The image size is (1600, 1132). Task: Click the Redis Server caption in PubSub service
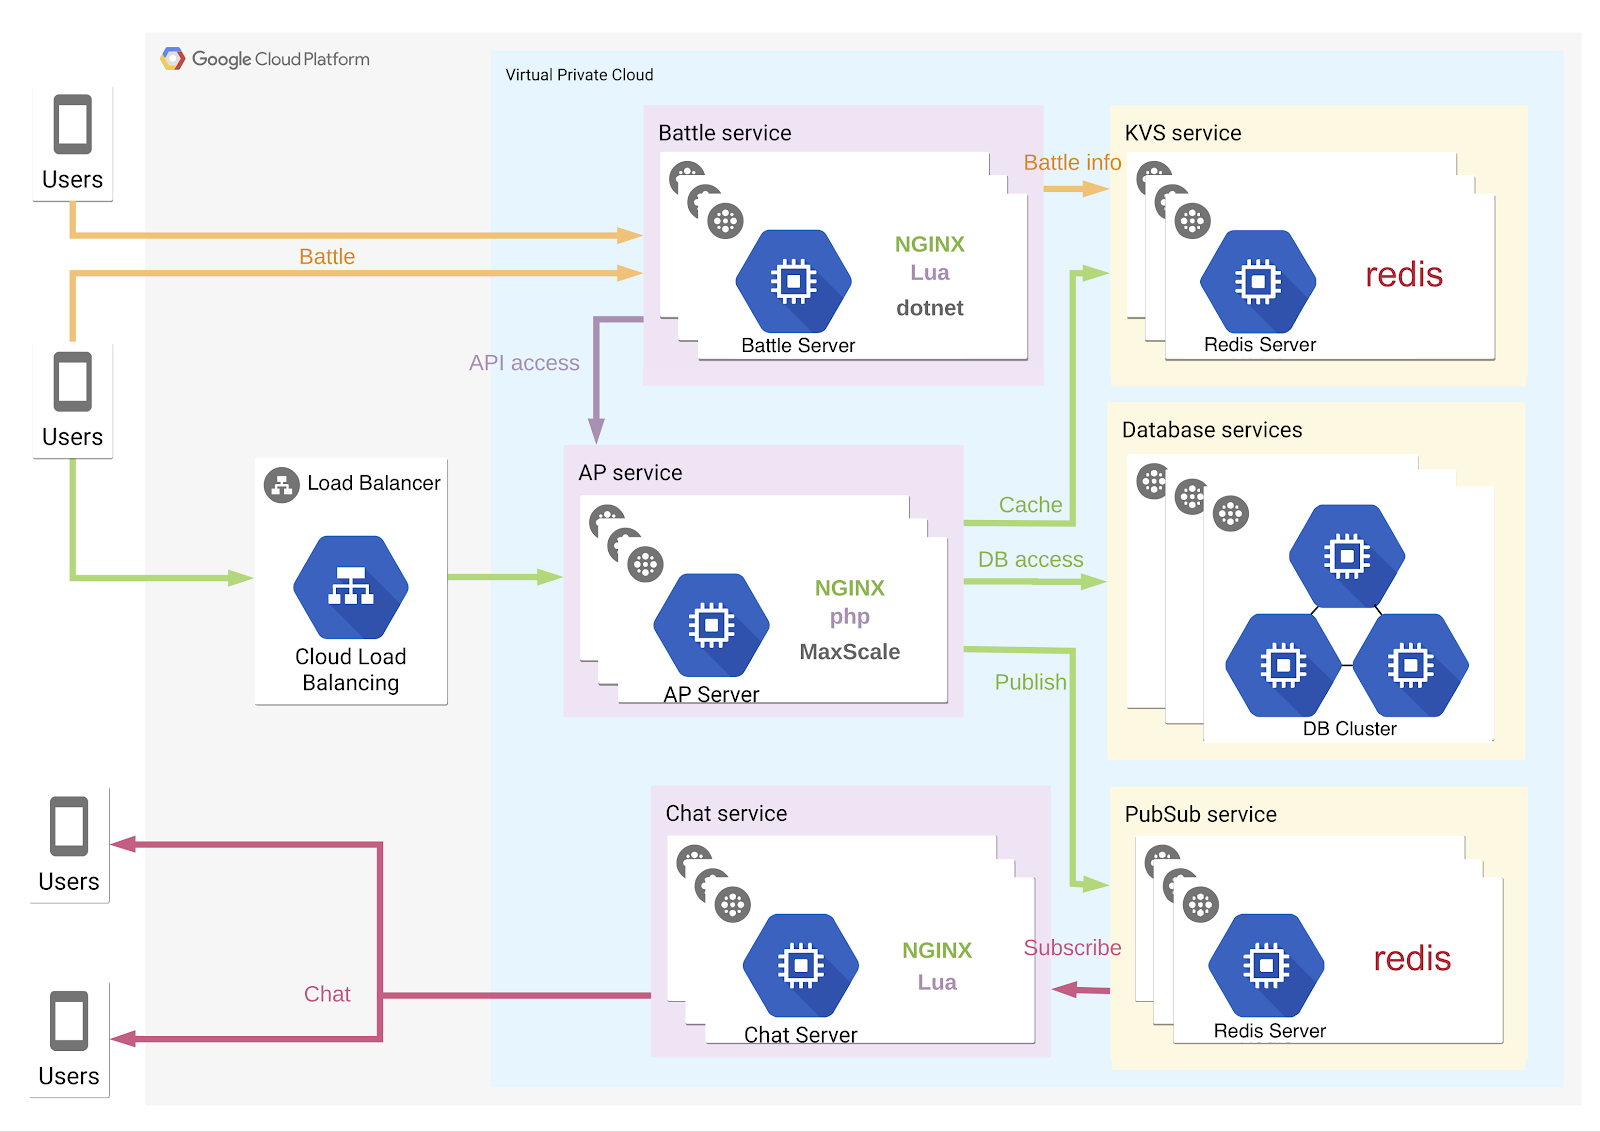(x=1269, y=1031)
